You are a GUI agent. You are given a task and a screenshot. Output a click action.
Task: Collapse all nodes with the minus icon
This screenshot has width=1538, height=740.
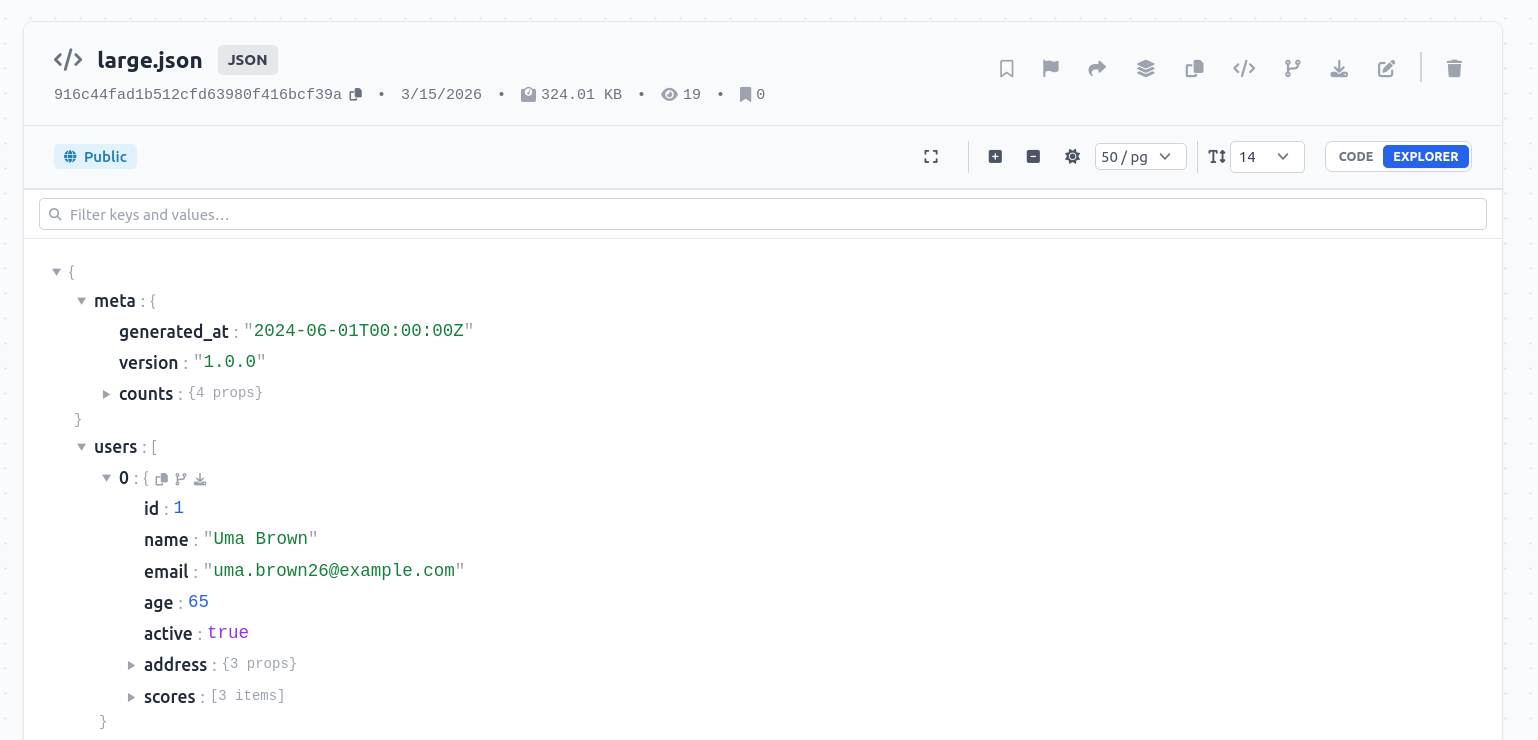click(x=1033, y=156)
